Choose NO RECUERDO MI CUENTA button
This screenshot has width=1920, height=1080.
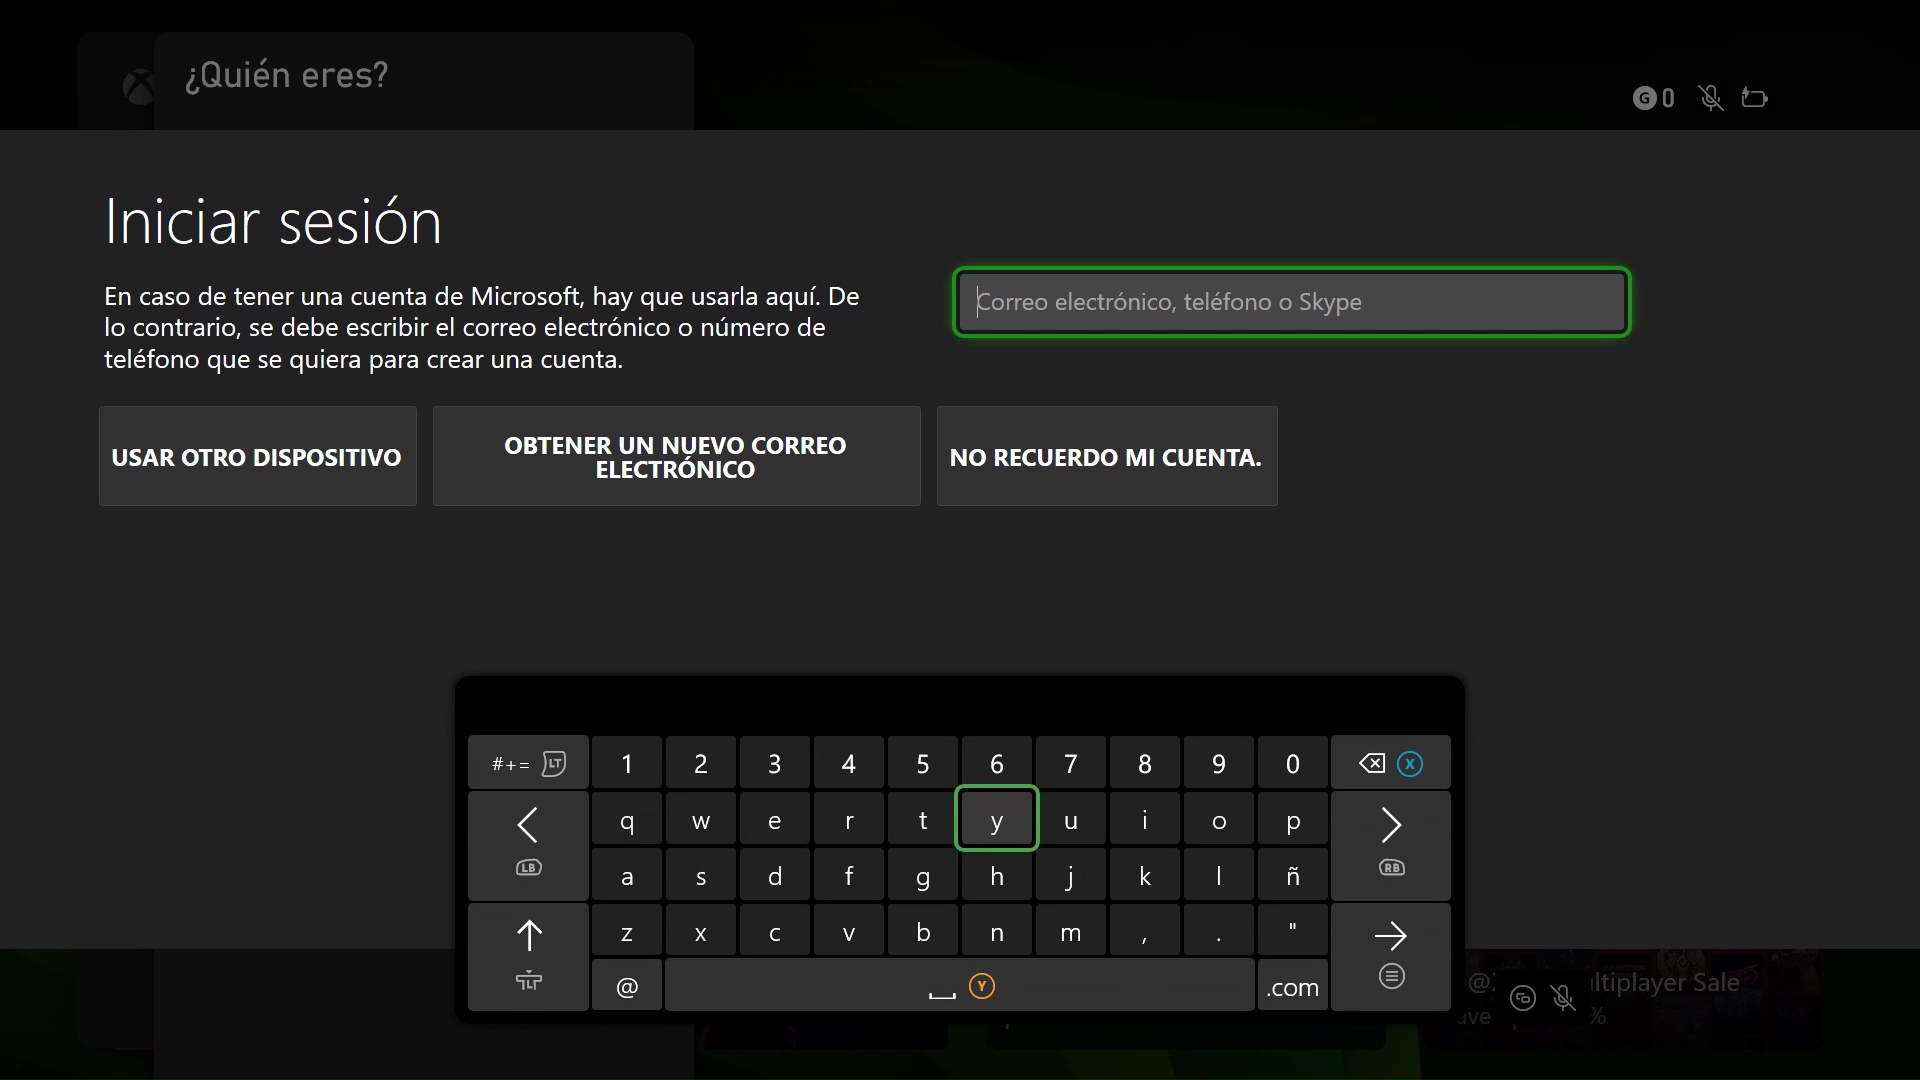pyautogui.click(x=1107, y=456)
